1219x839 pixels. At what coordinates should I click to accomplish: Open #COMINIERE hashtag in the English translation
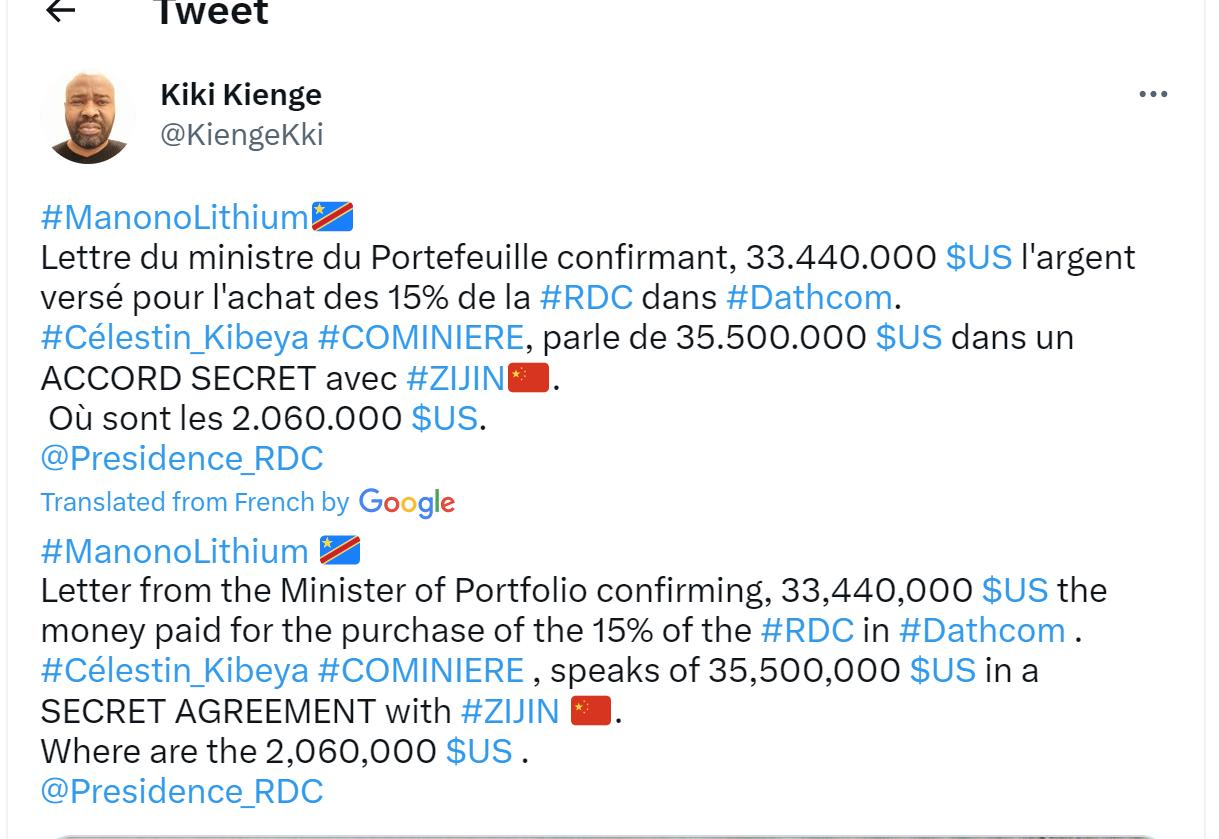pos(421,670)
